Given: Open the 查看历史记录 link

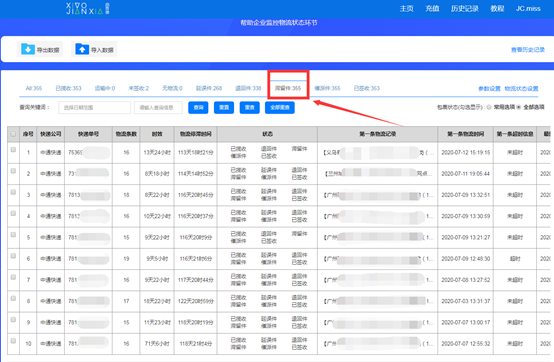Looking at the screenshot, I should [528, 50].
